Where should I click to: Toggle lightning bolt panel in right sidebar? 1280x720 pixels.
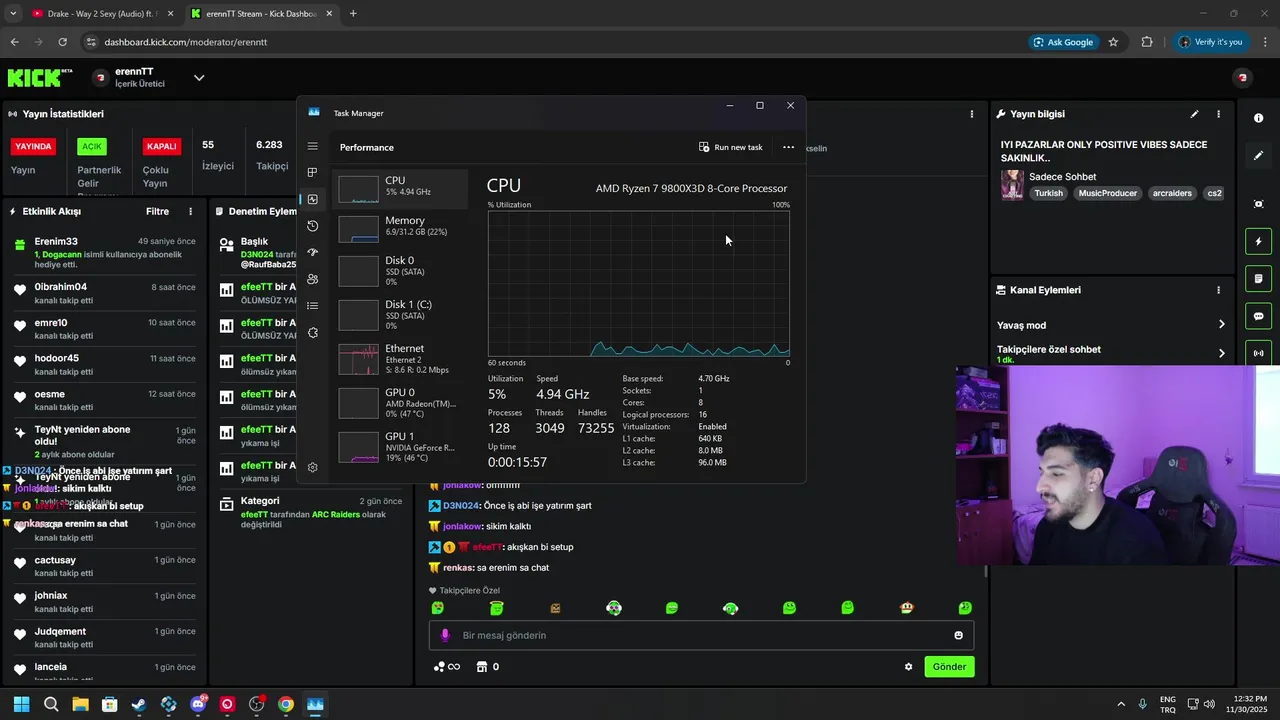tap(1258, 241)
